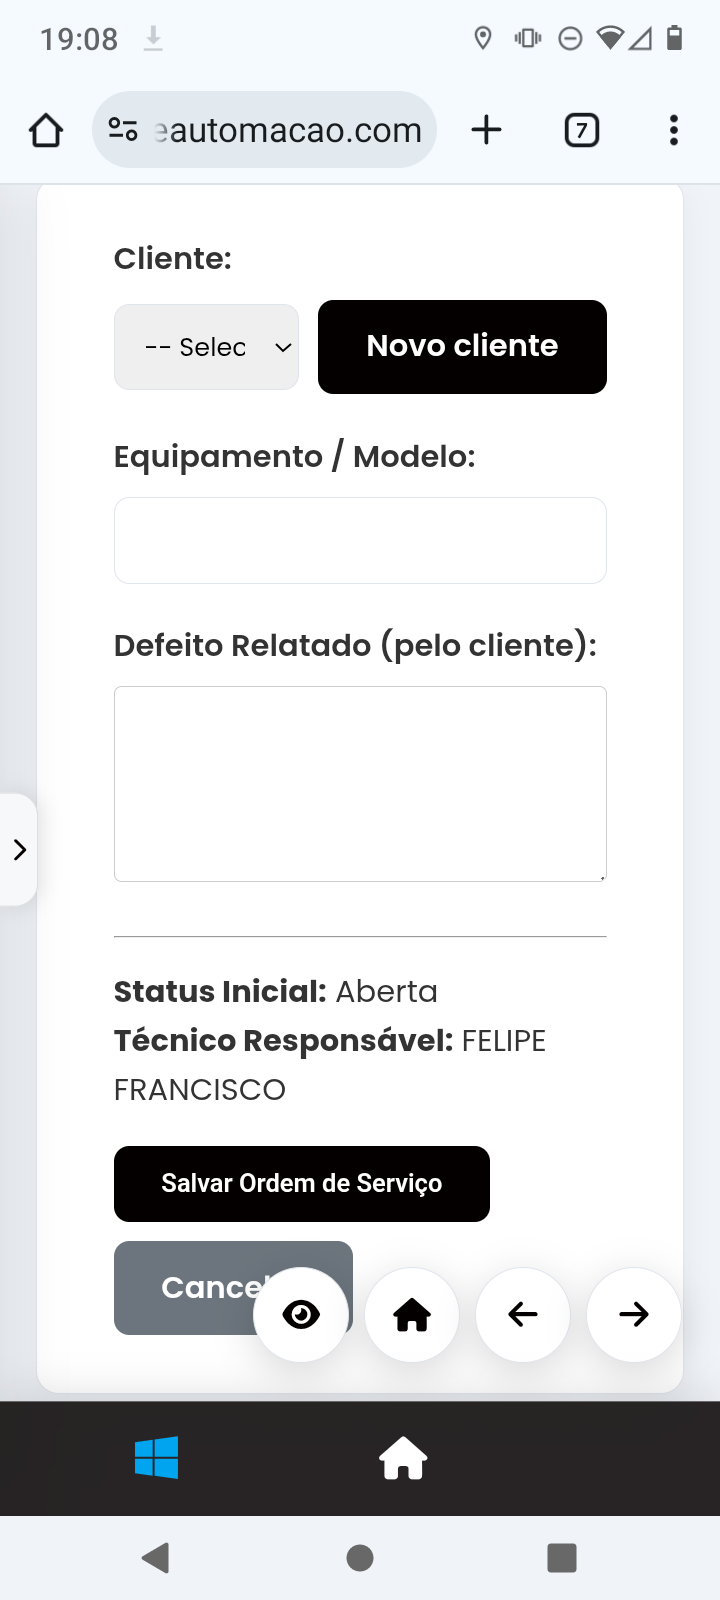Expand the left side panel chevron
Viewport: 720px width, 1600px height.
19,850
